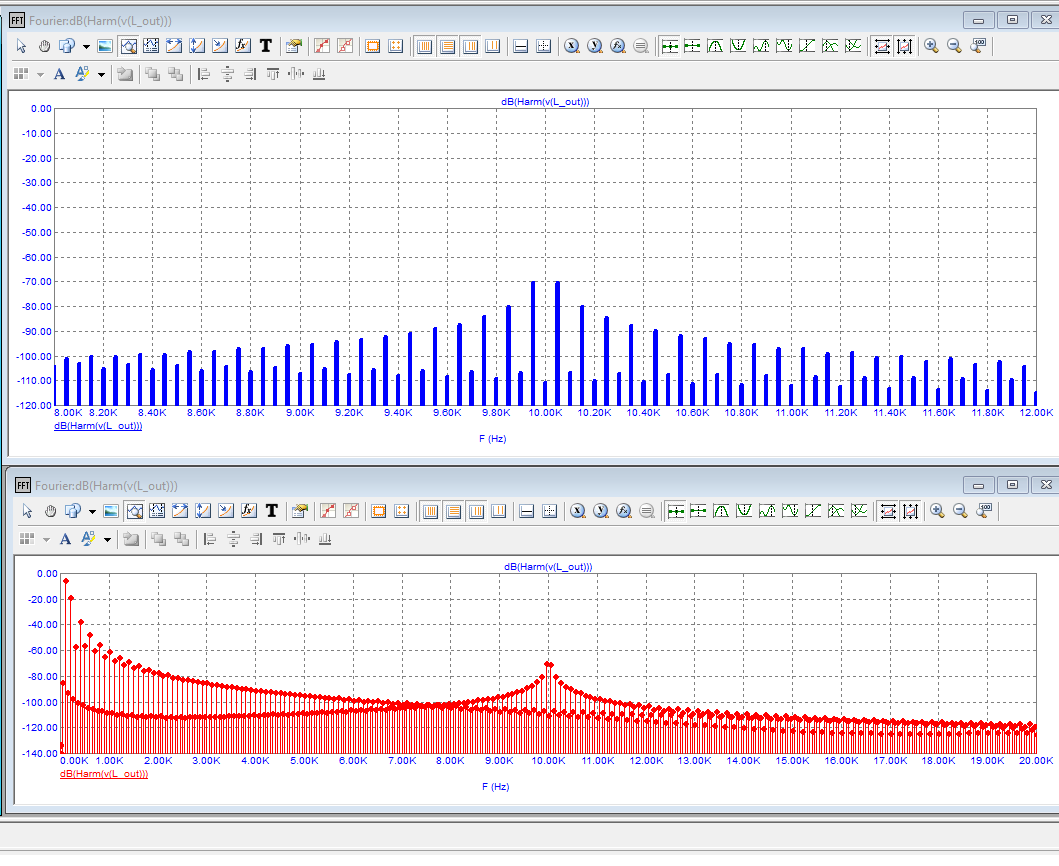Click the 10.00K frequency label in top plot

[x=545, y=413]
